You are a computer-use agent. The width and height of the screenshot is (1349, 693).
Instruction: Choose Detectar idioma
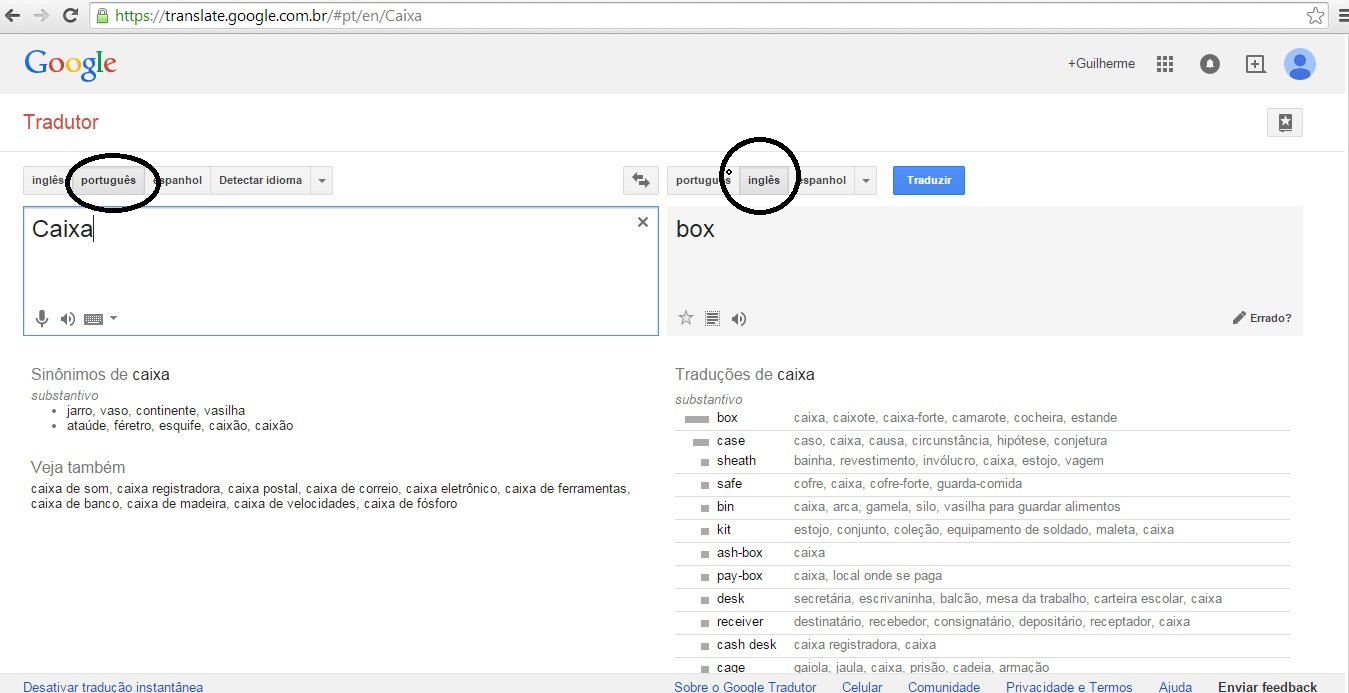tap(260, 180)
